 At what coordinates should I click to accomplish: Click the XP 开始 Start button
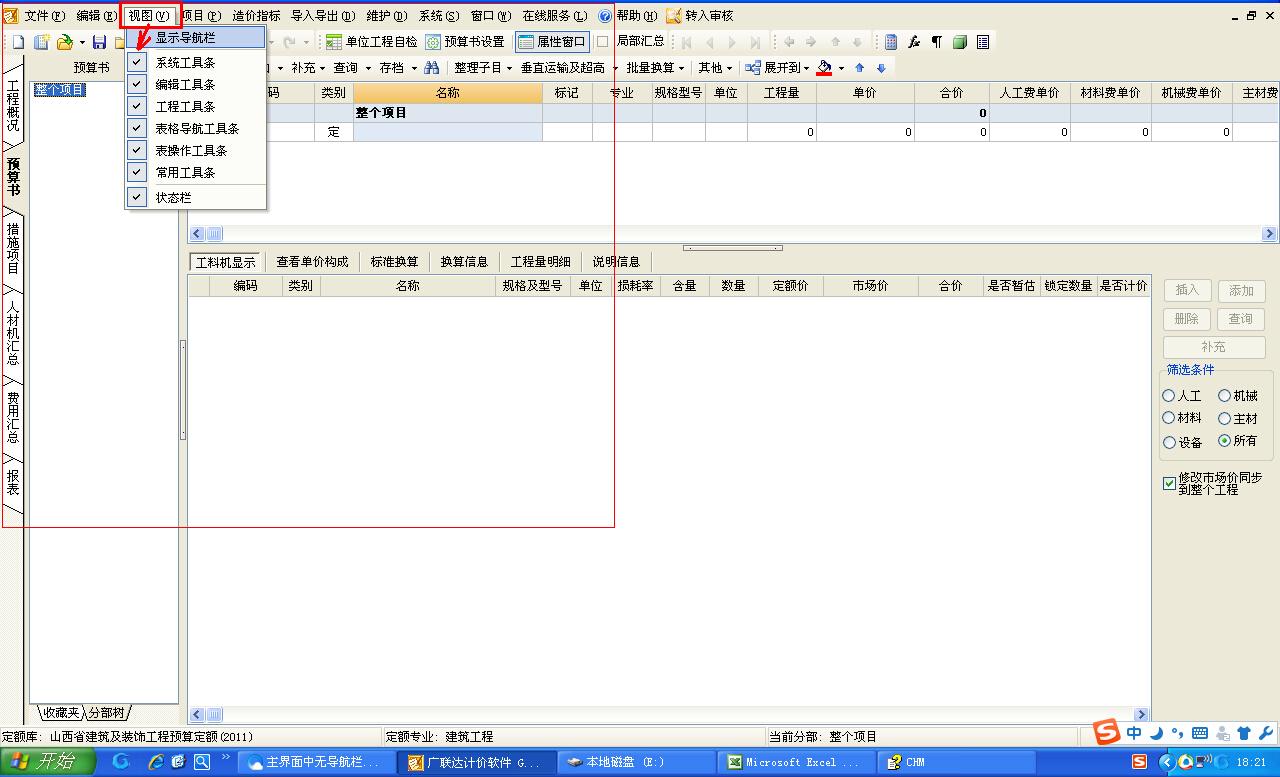[x=48, y=762]
